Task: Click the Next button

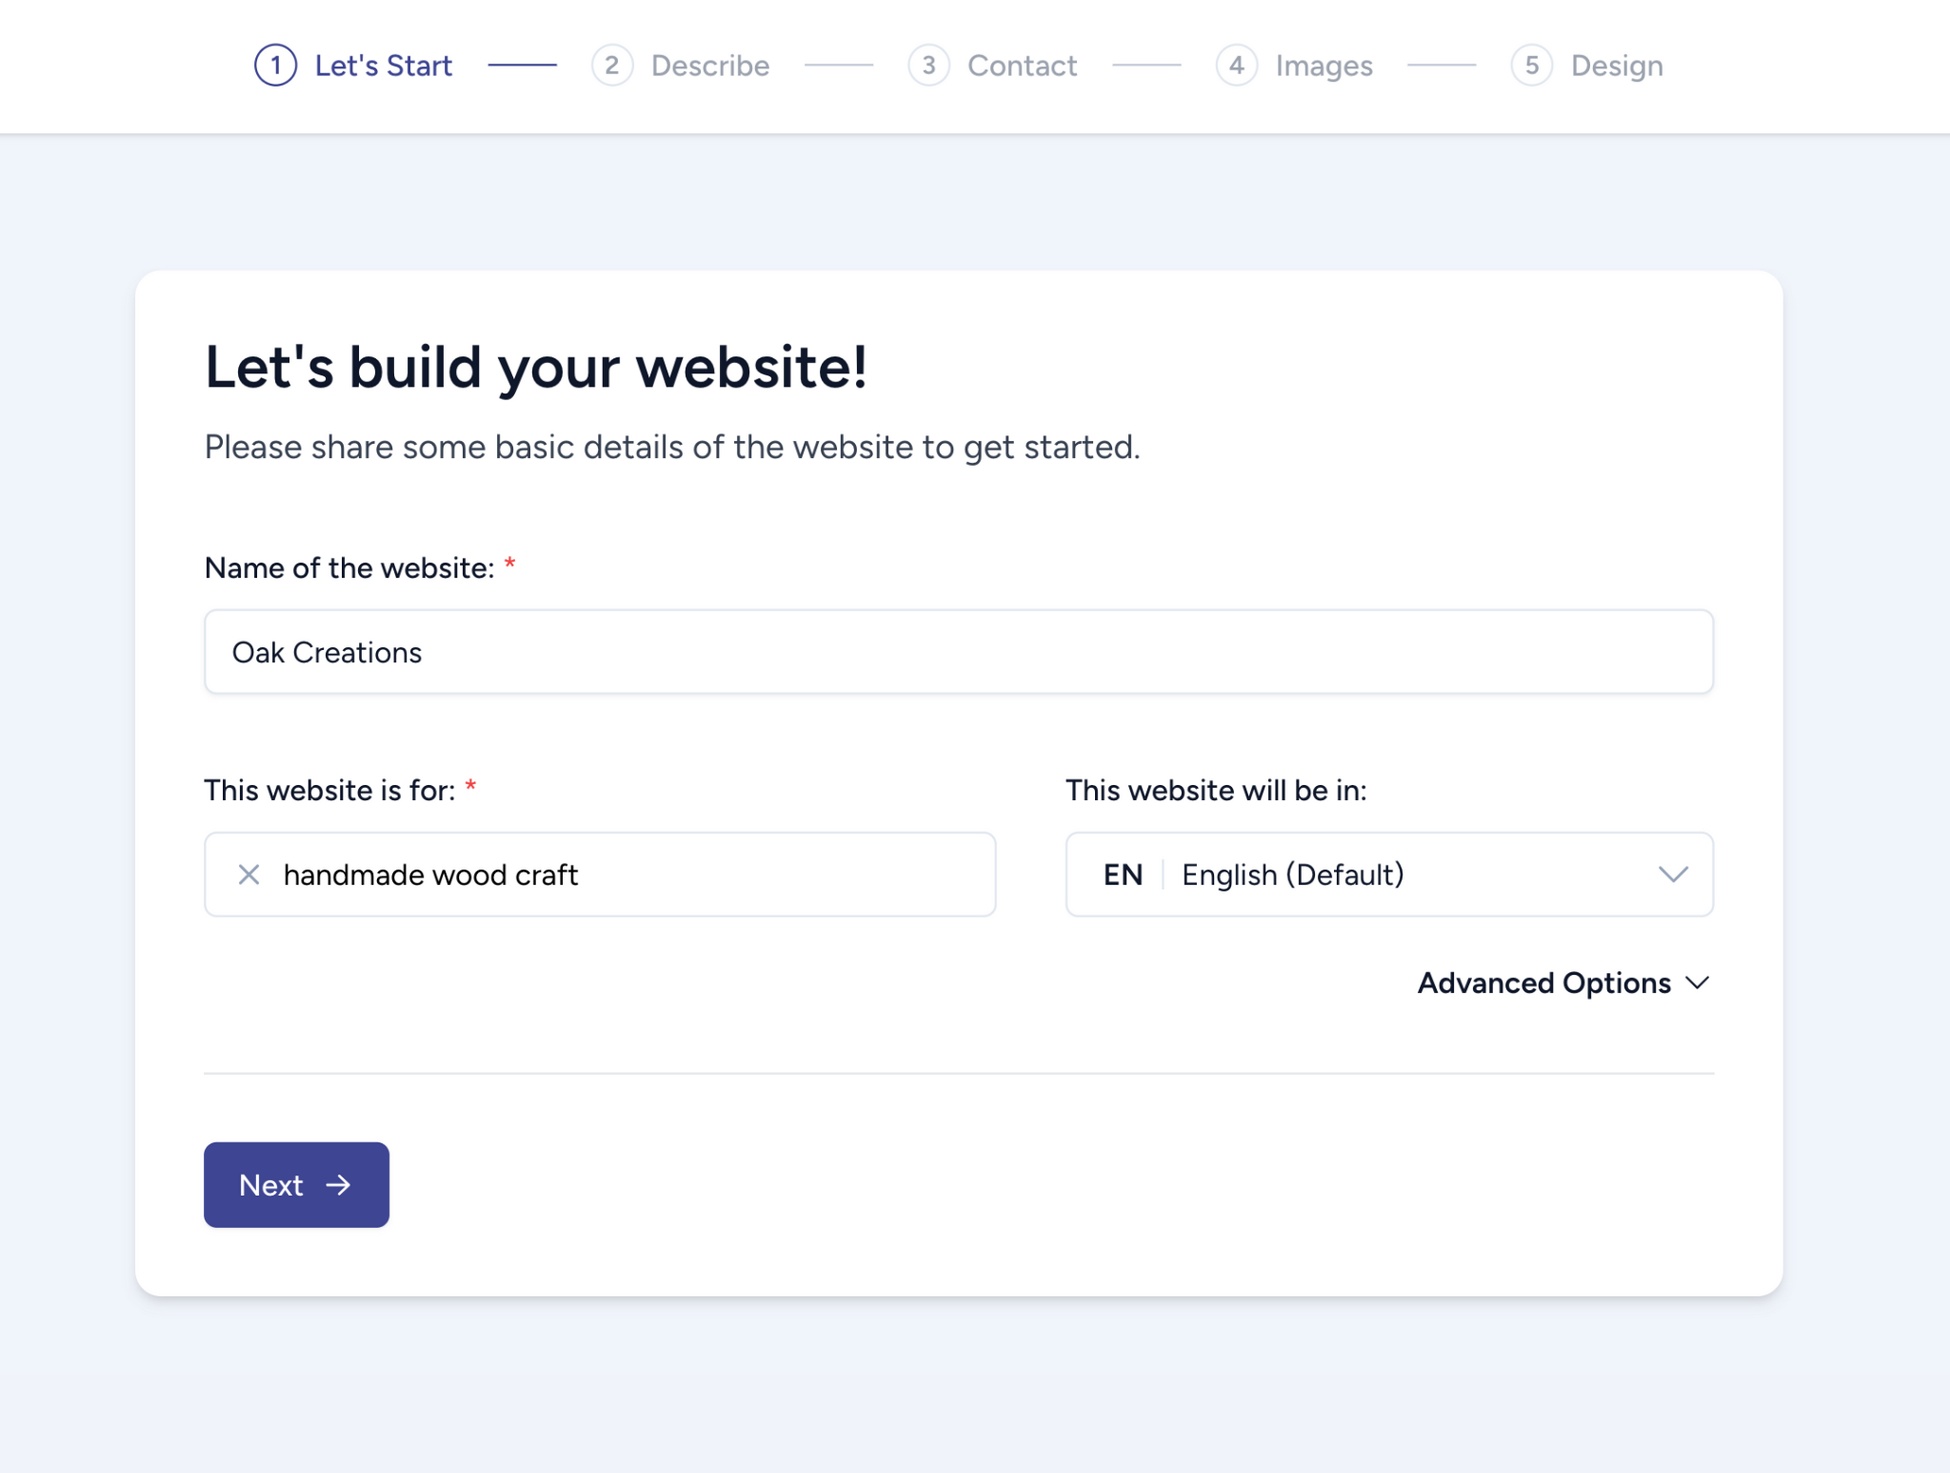Action: [x=296, y=1185]
